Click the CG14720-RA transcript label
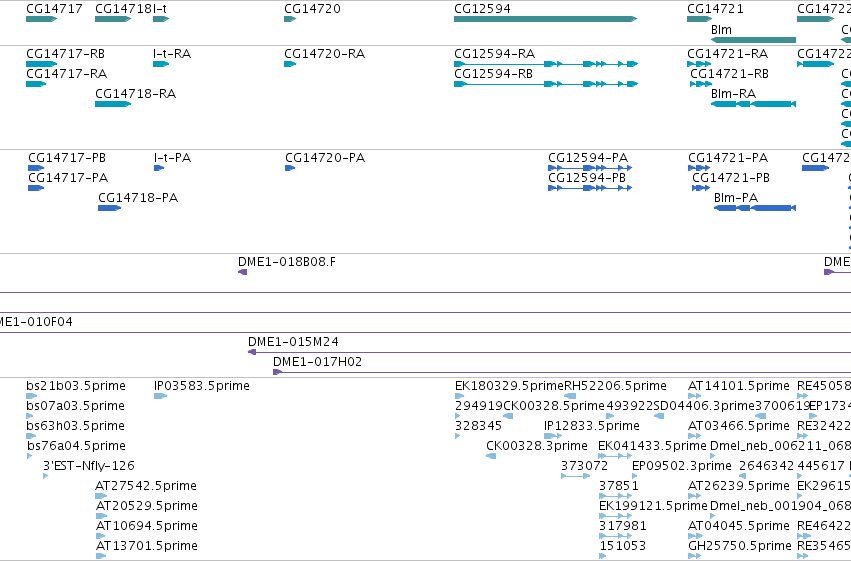851x561 pixels. click(325, 54)
